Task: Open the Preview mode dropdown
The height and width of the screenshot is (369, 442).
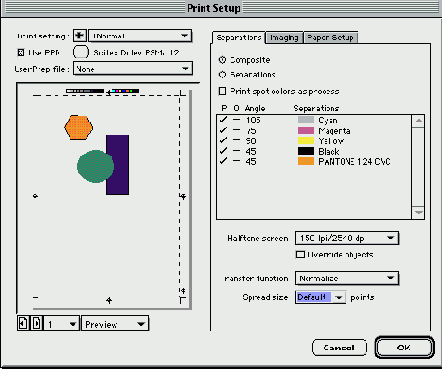Action: pos(115,323)
